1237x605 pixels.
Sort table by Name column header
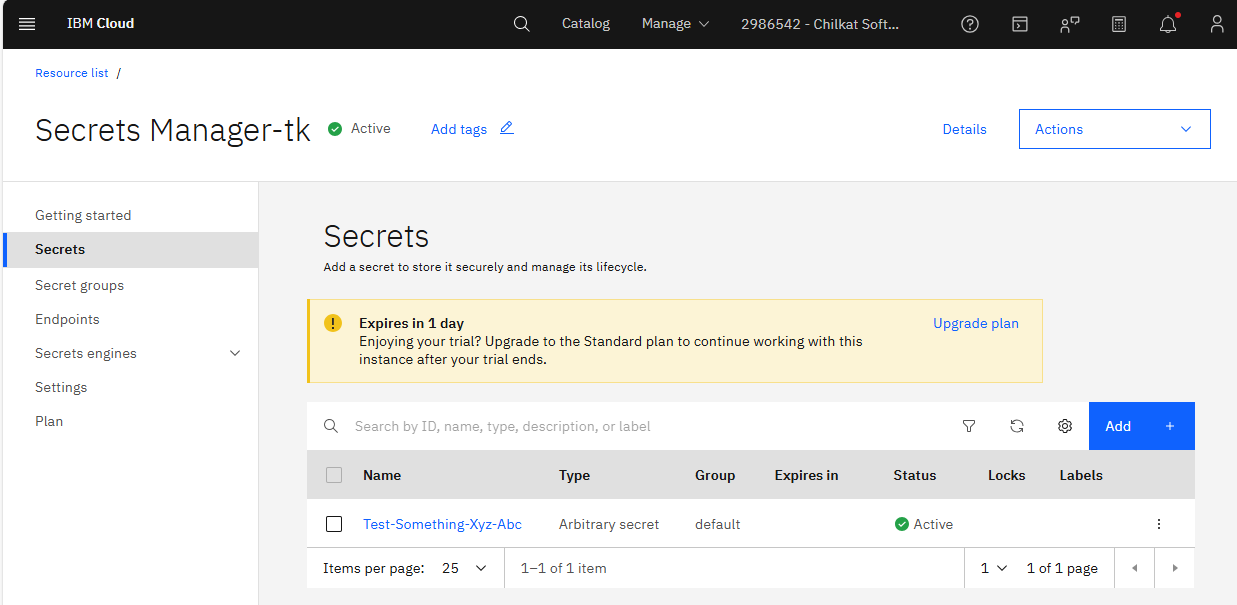coord(382,475)
